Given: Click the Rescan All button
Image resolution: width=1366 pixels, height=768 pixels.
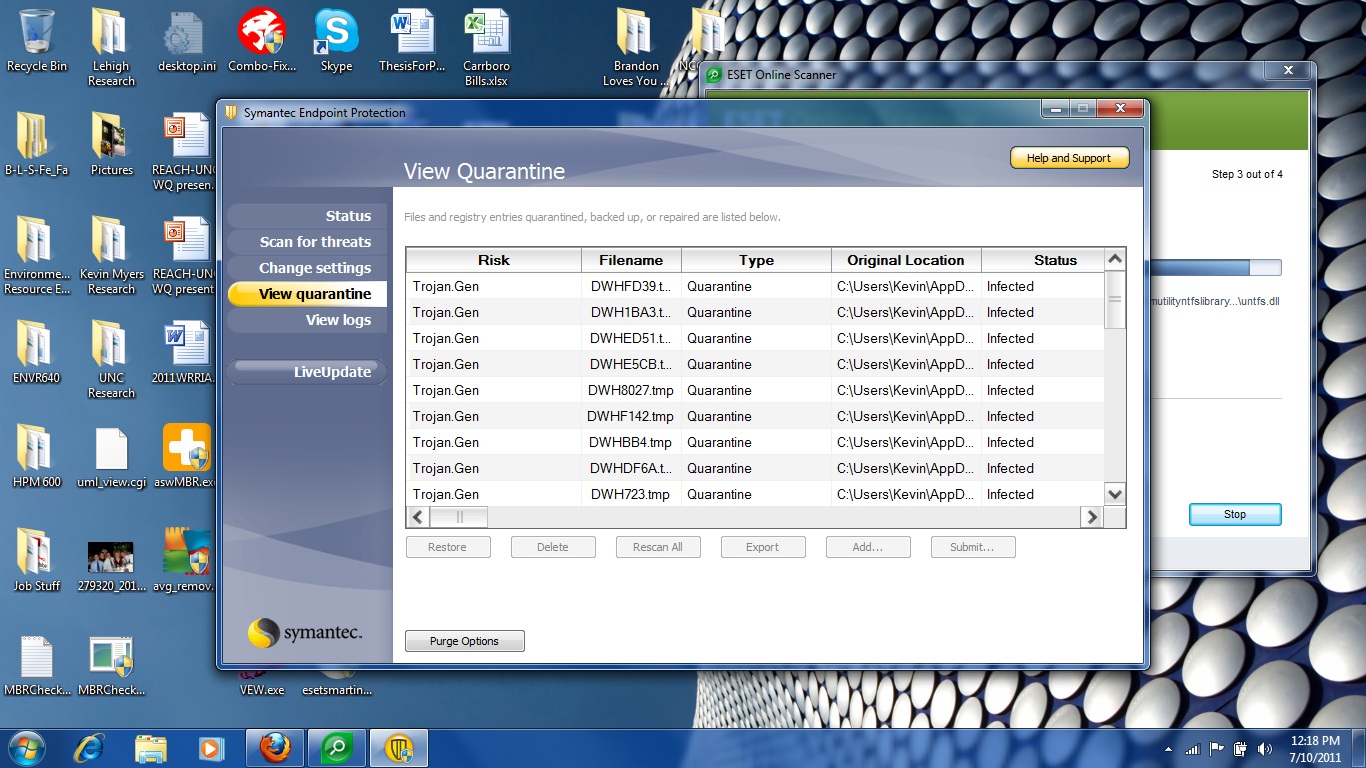Looking at the screenshot, I should pyautogui.click(x=657, y=547).
